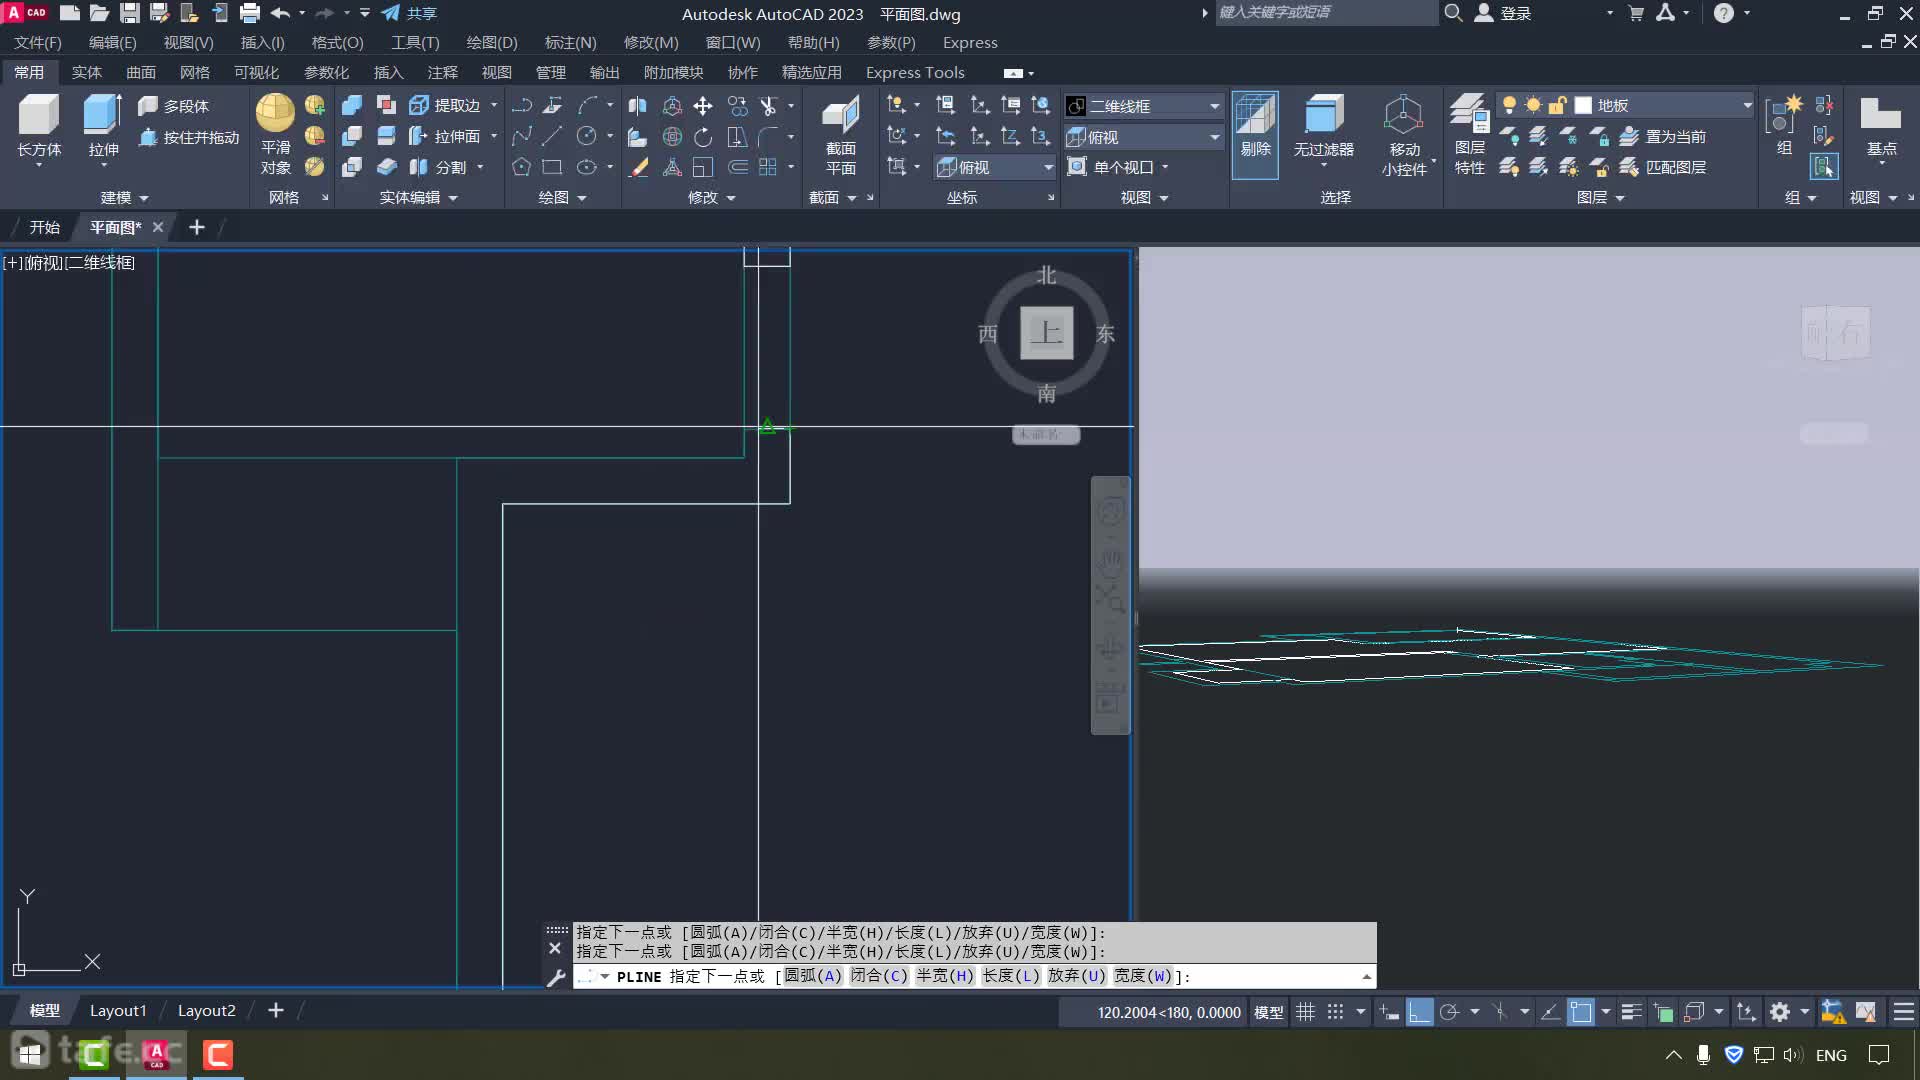Click the Trim scissors tool
This screenshot has width=1920, height=1080.
click(768, 106)
